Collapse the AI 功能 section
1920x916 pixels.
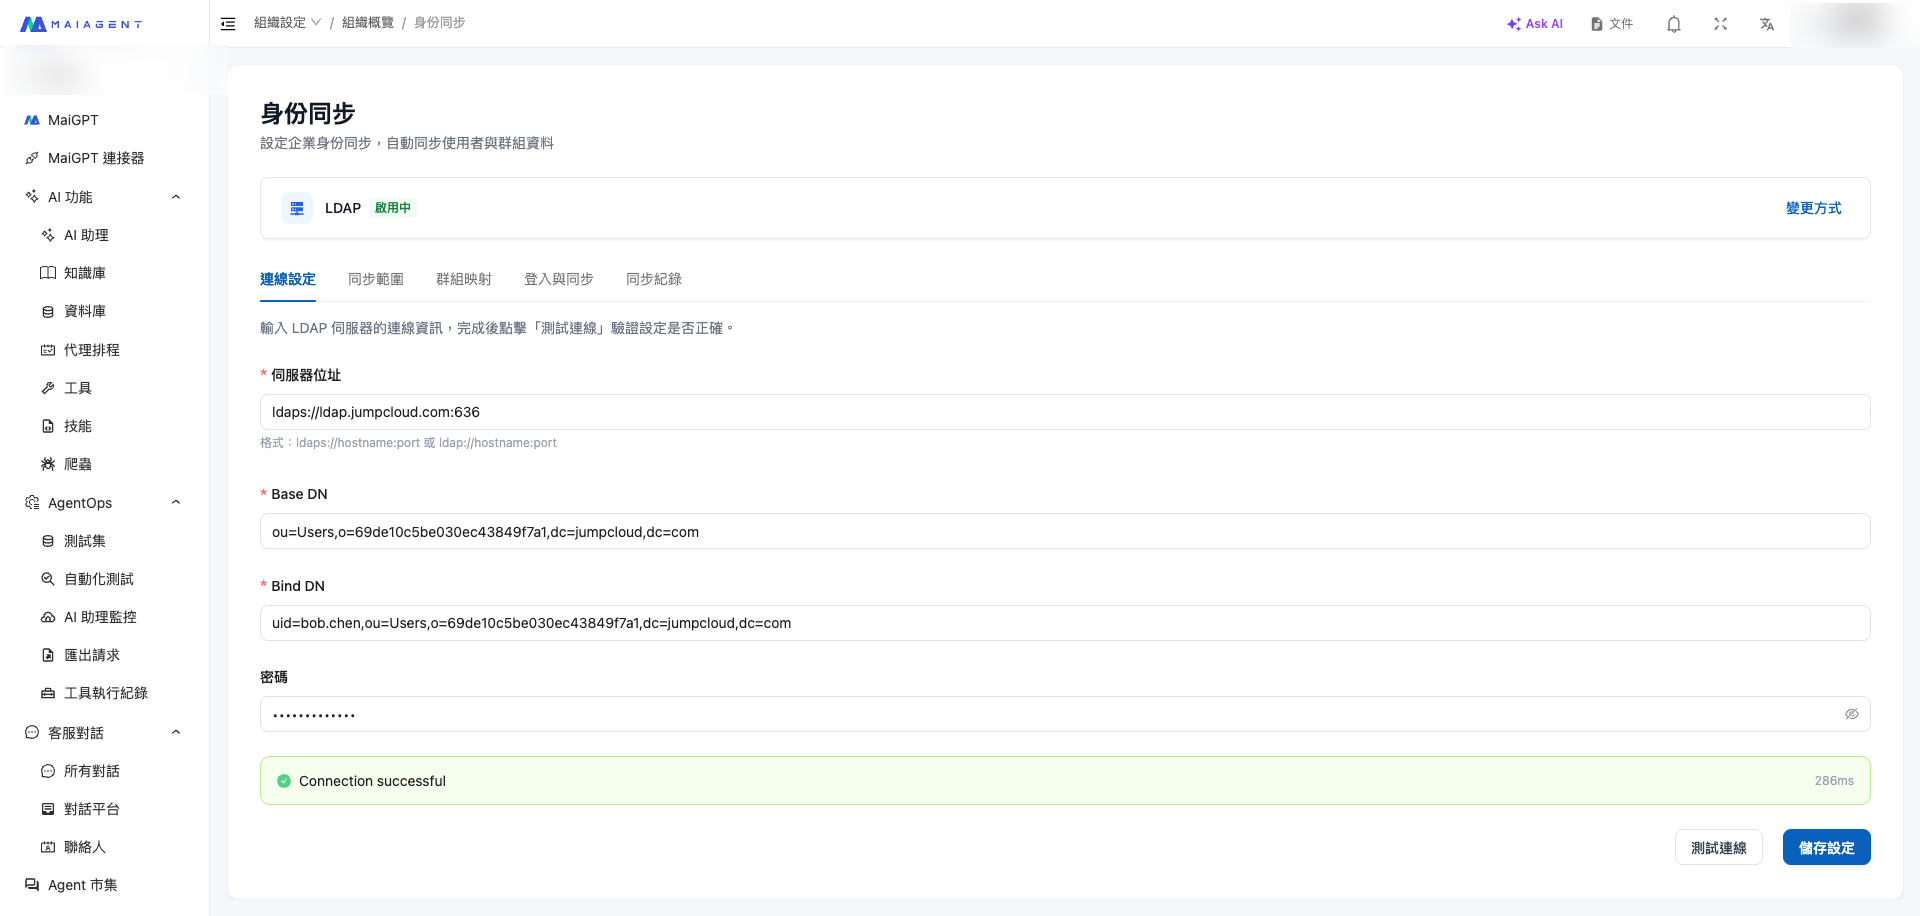pyautogui.click(x=176, y=197)
